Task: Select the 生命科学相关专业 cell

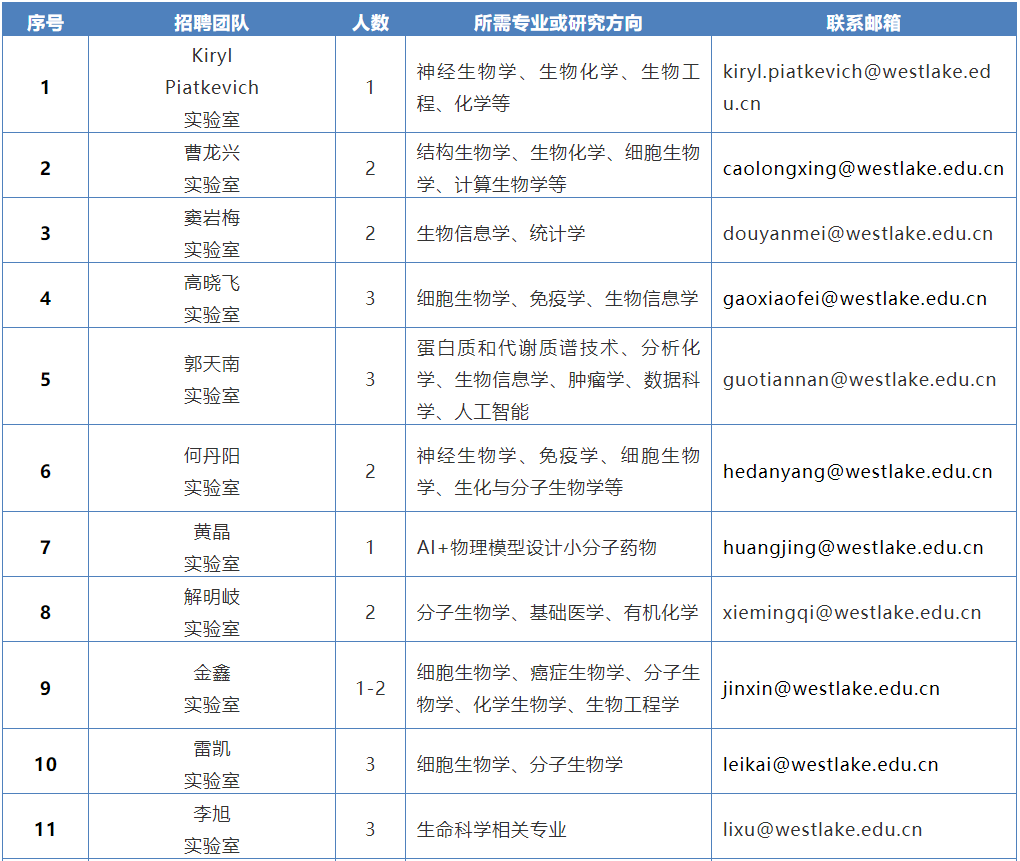Action: tap(558, 827)
